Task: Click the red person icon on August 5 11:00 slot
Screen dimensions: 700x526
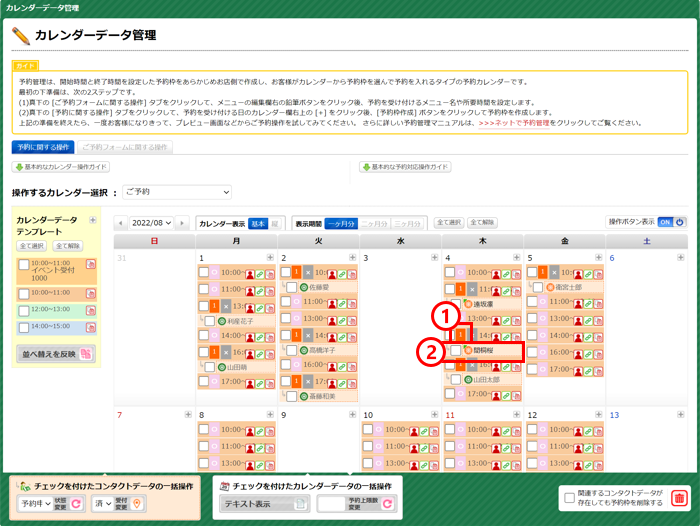Action: pos(578,304)
